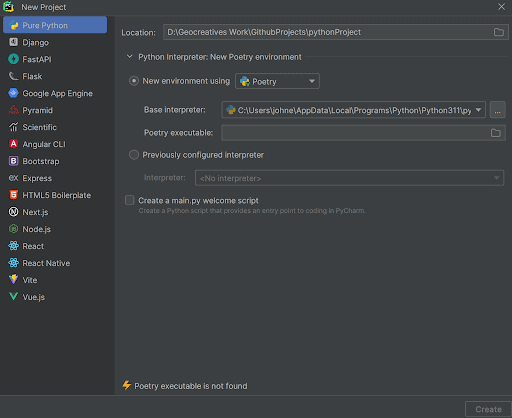
Task: Click the Pyramid icon
Action: [x=14, y=110]
